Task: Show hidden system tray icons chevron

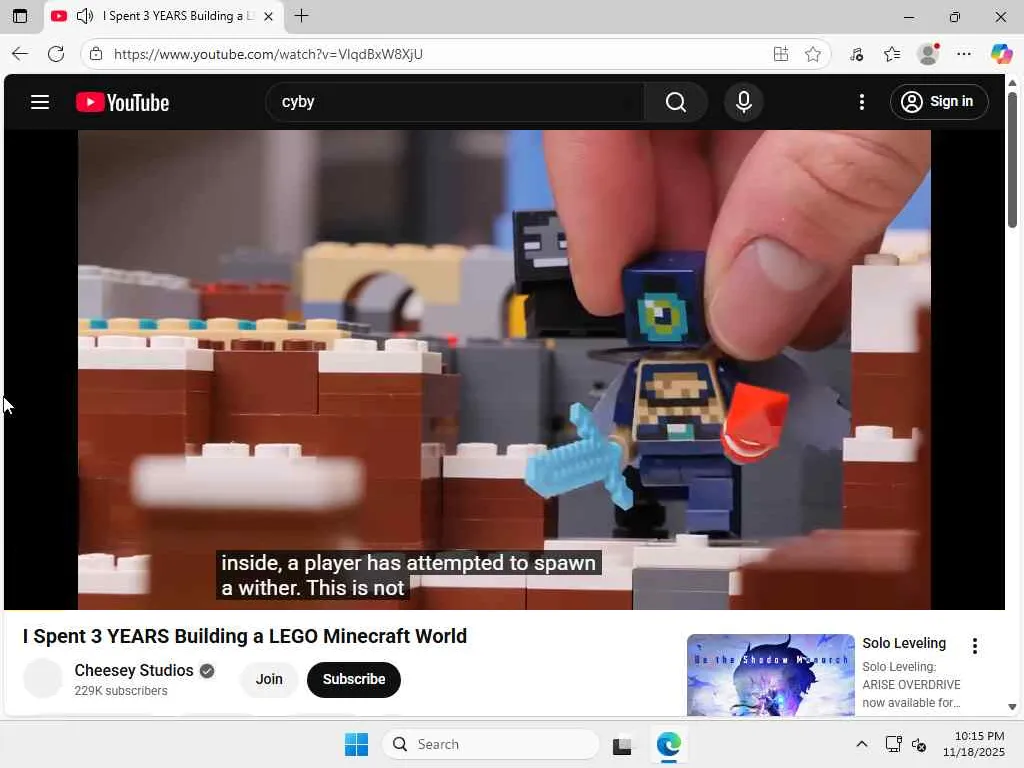Action: pyautogui.click(x=861, y=744)
